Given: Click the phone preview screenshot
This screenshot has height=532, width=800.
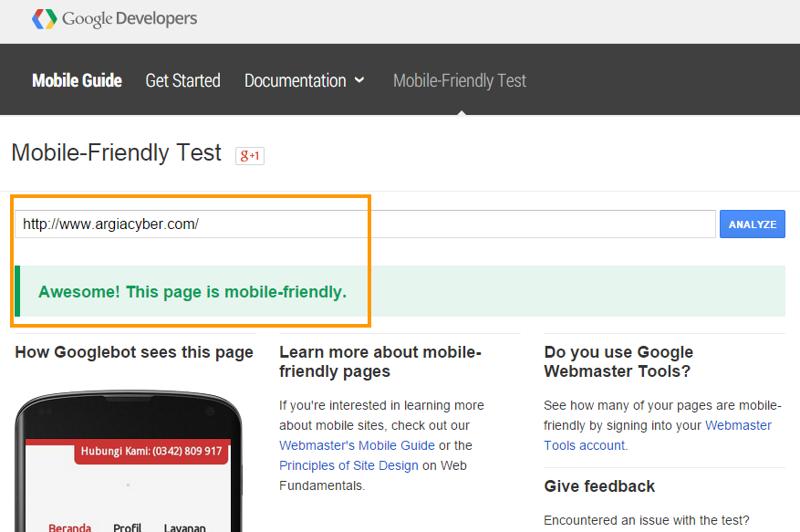Looking at the screenshot, I should point(129,462).
